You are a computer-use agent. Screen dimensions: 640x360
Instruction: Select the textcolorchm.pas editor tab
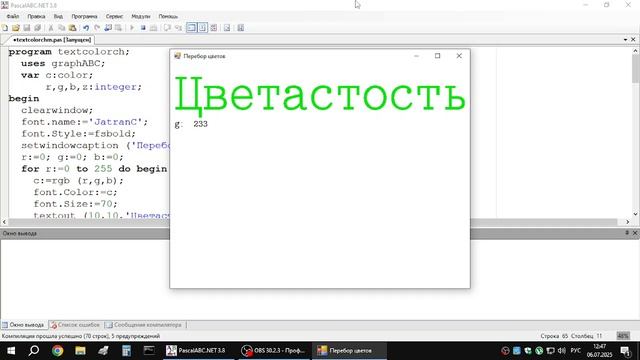coord(51,40)
